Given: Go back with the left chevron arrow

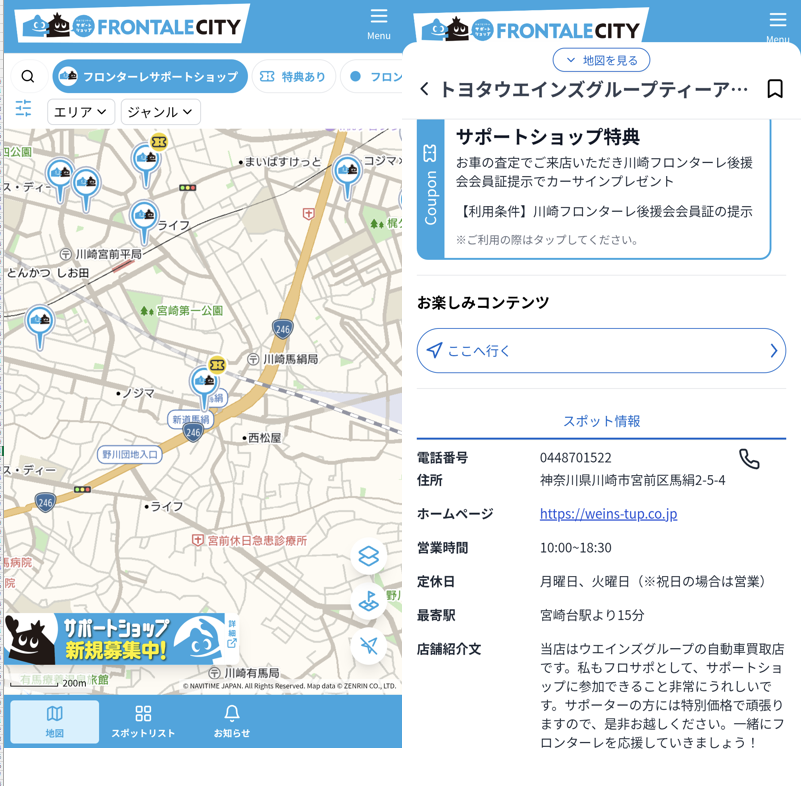Looking at the screenshot, I should (x=425, y=90).
